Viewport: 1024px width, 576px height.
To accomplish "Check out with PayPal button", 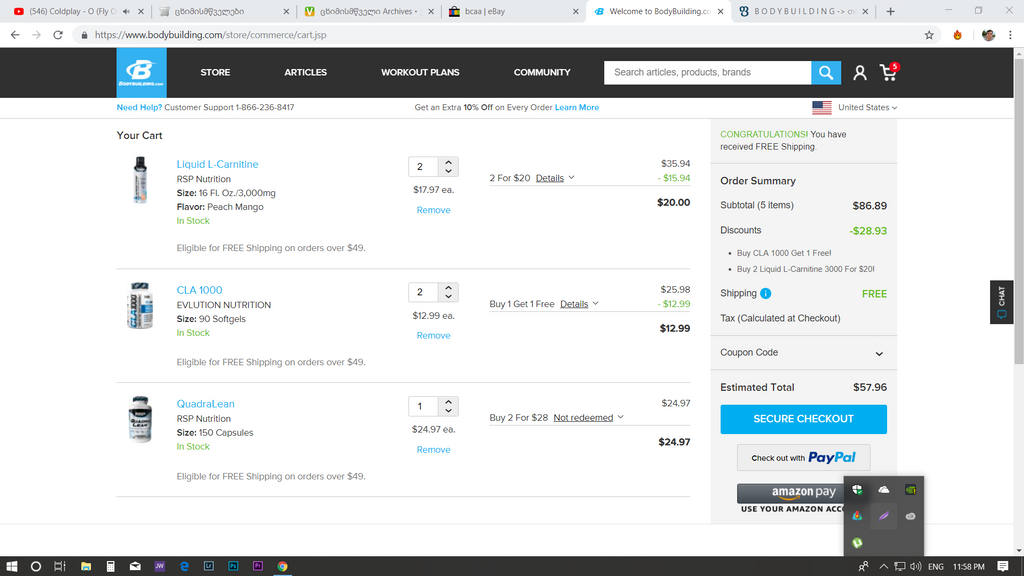I will pos(803,458).
